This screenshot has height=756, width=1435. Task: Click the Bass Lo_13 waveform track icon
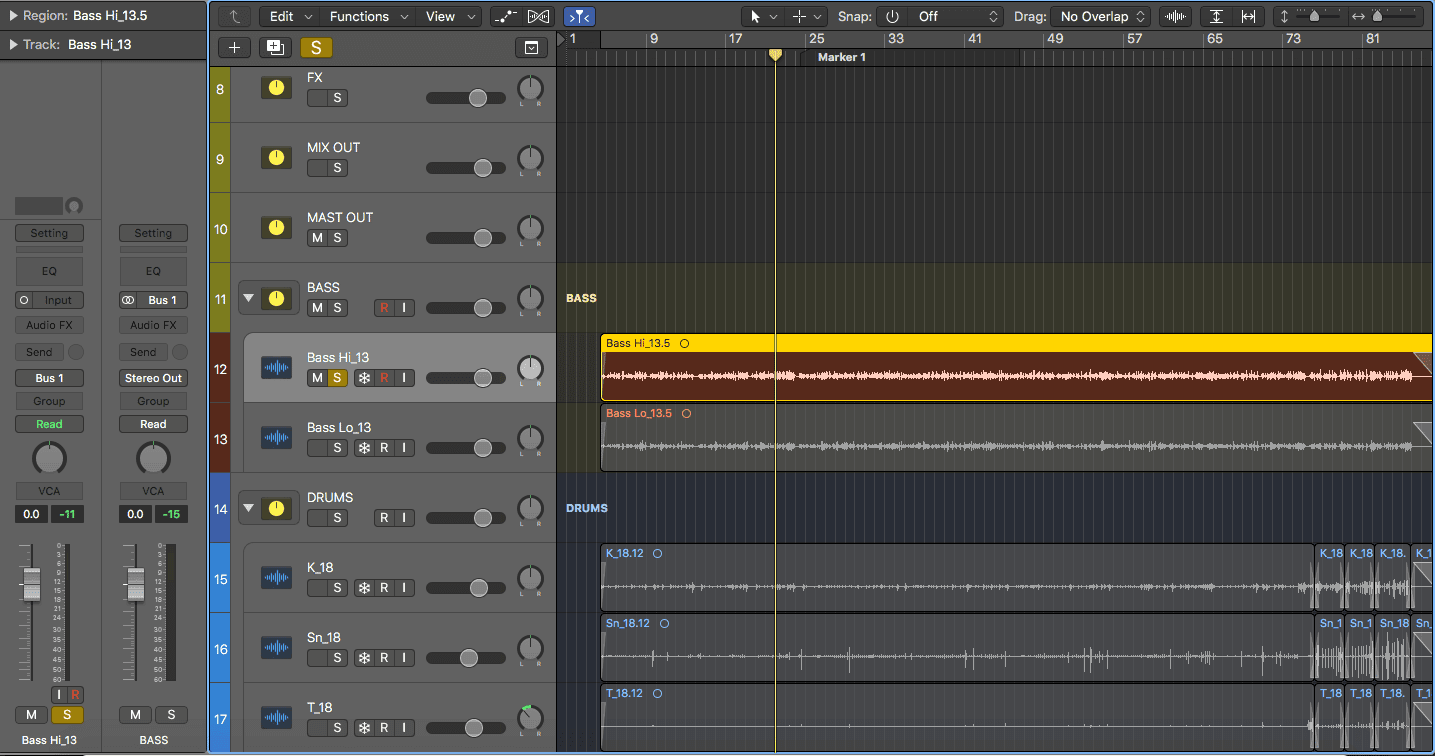pyautogui.click(x=277, y=438)
